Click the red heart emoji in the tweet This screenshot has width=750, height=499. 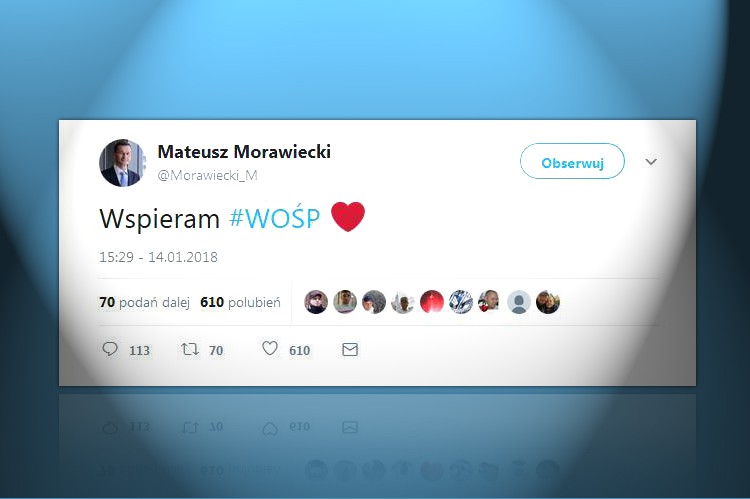point(348,217)
